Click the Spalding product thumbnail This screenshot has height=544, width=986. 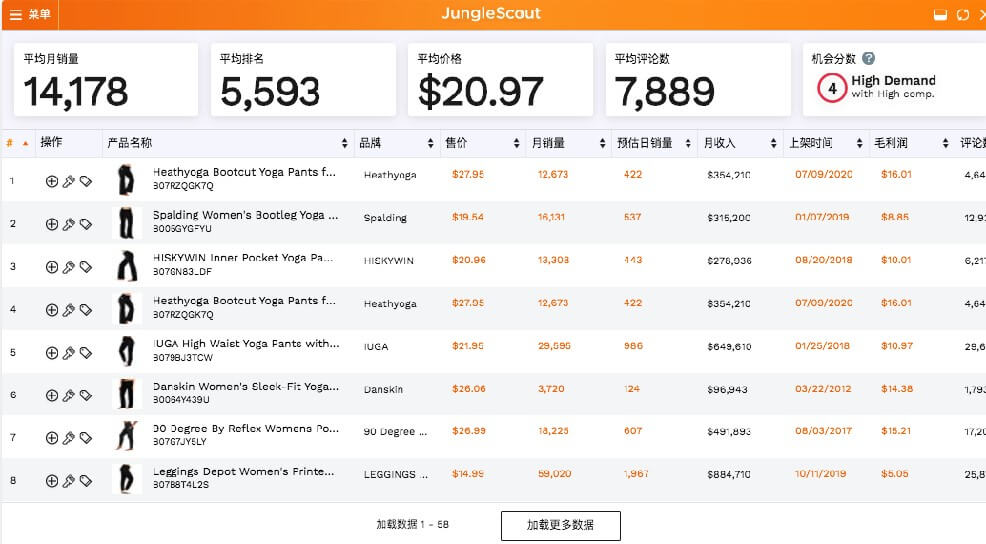(x=126, y=223)
